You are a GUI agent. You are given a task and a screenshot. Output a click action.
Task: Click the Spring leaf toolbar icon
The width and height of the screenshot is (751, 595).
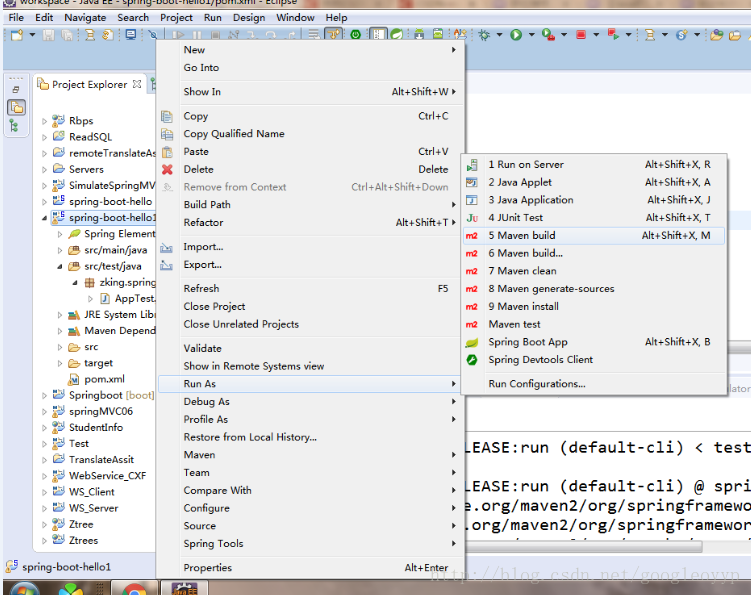coord(397,35)
